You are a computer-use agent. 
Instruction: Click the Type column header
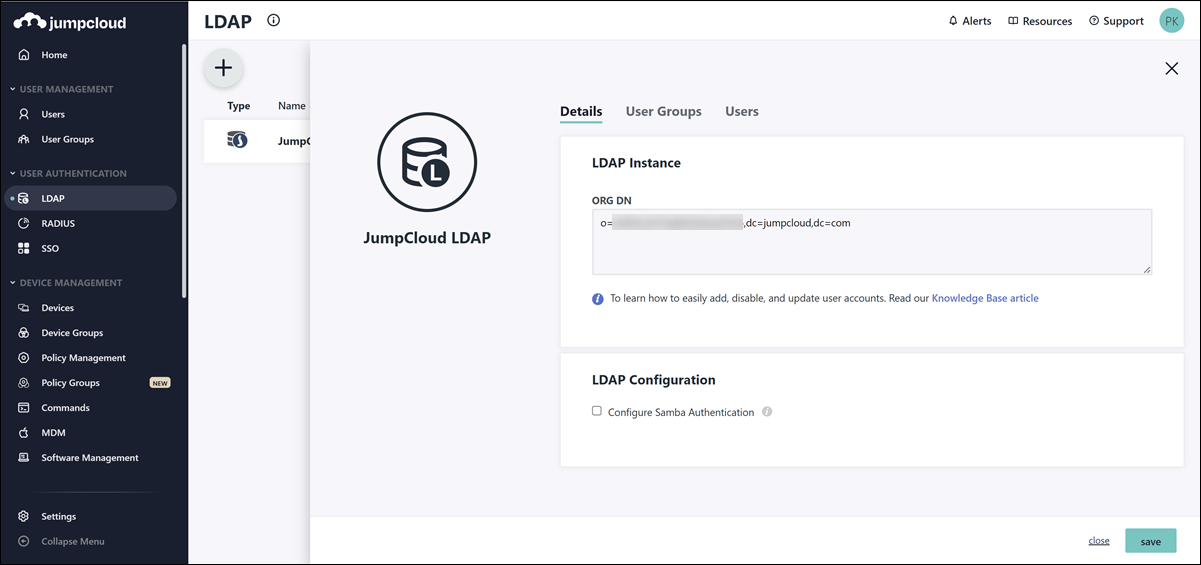(x=239, y=105)
